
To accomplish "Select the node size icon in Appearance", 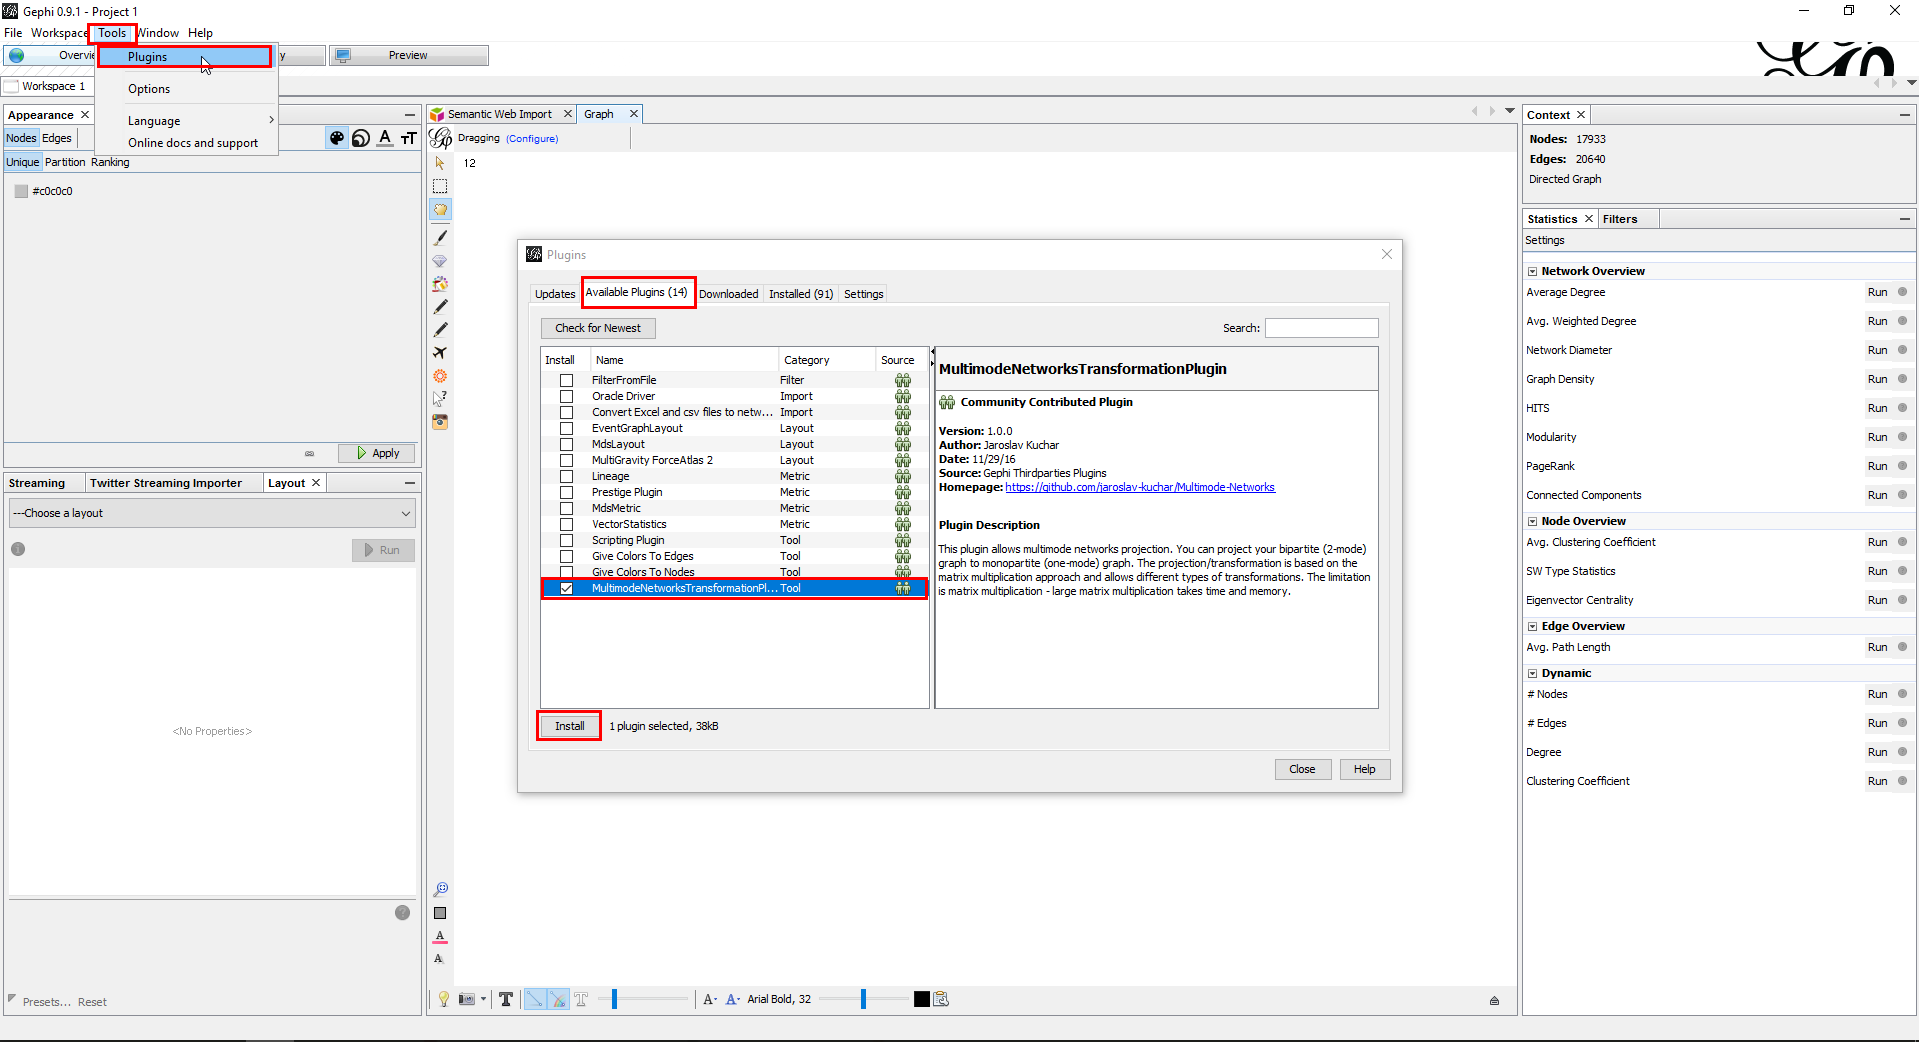I will click(x=361, y=138).
